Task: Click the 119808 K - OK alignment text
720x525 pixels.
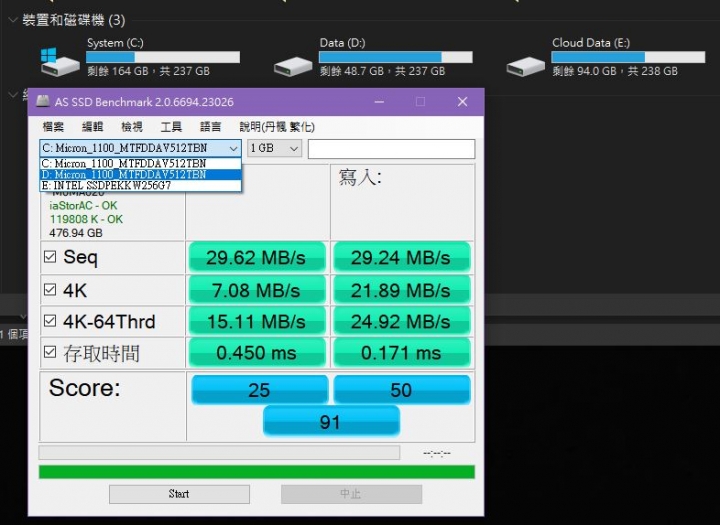Action: click(86, 219)
